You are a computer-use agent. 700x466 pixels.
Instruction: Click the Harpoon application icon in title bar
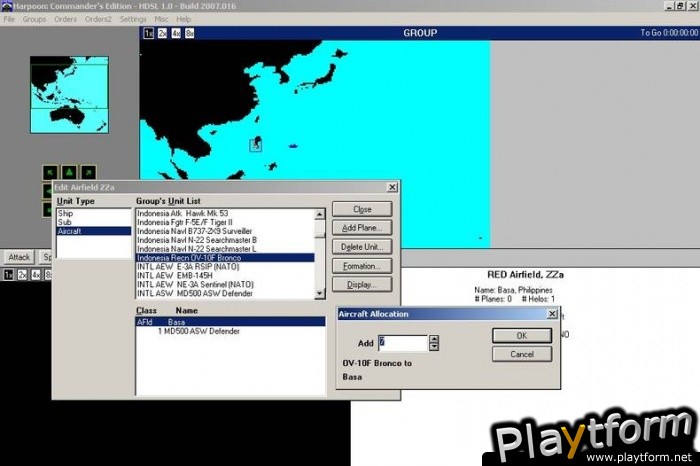tap(6, 6)
